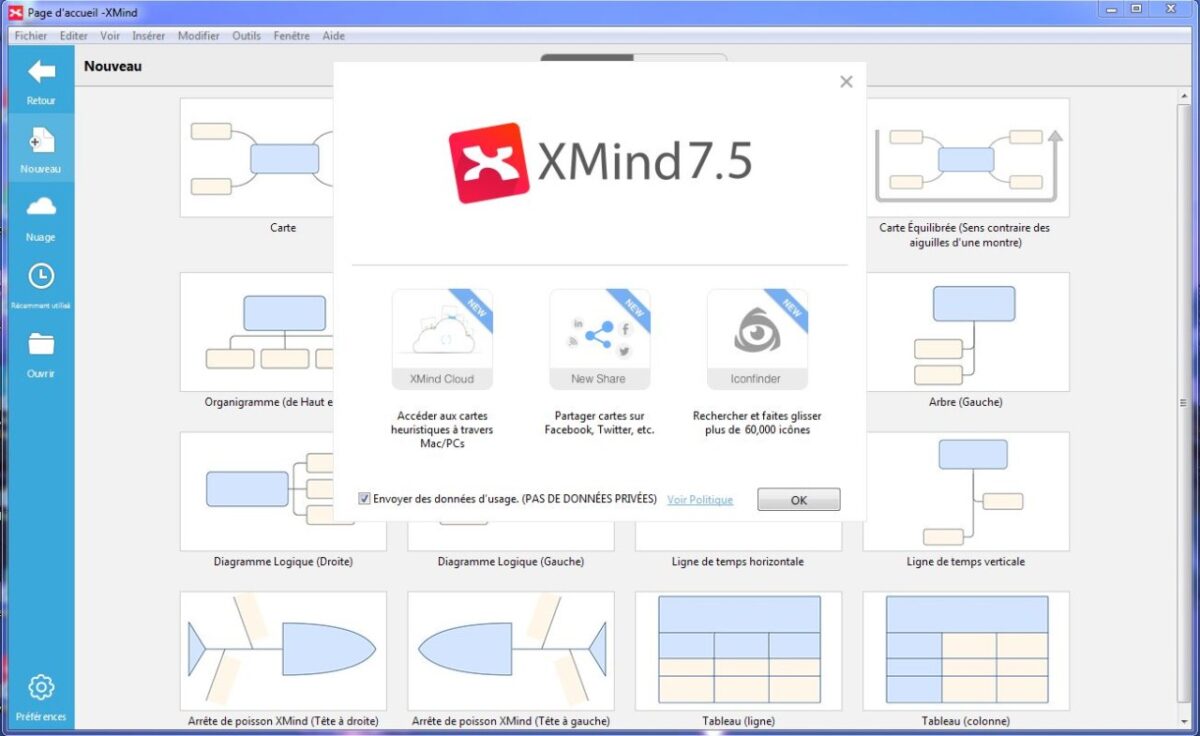This screenshot has height=736, width=1200.
Task: Open the Aide menu
Action: pyautogui.click(x=333, y=35)
